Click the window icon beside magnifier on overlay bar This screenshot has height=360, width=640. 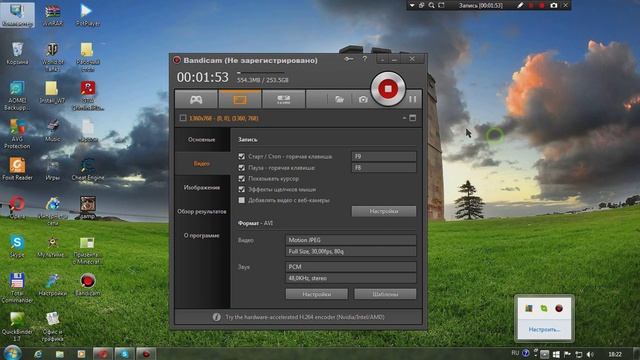[441, 5]
